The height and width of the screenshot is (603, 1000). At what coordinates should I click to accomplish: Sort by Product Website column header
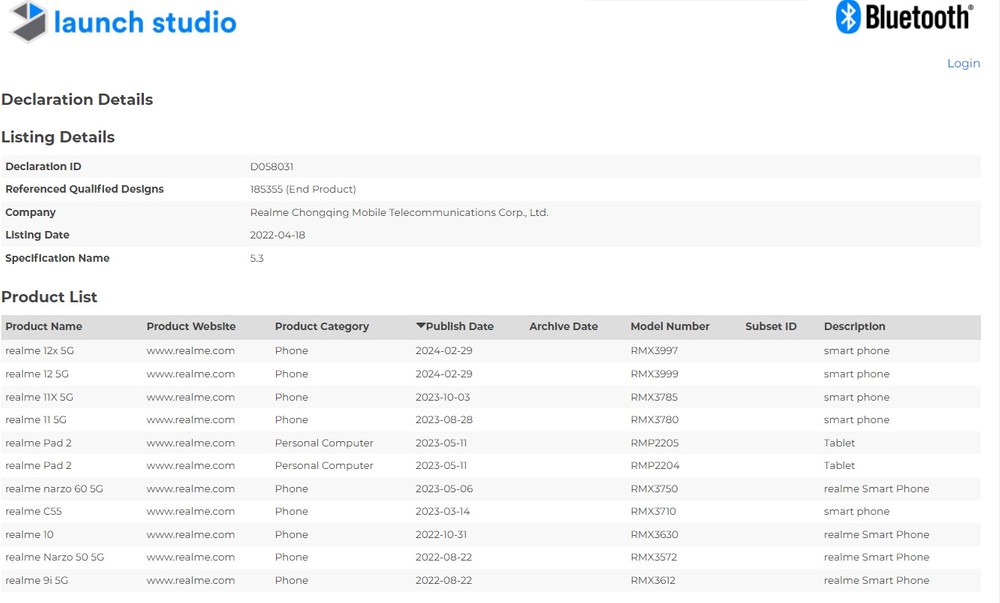tap(191, 327)
